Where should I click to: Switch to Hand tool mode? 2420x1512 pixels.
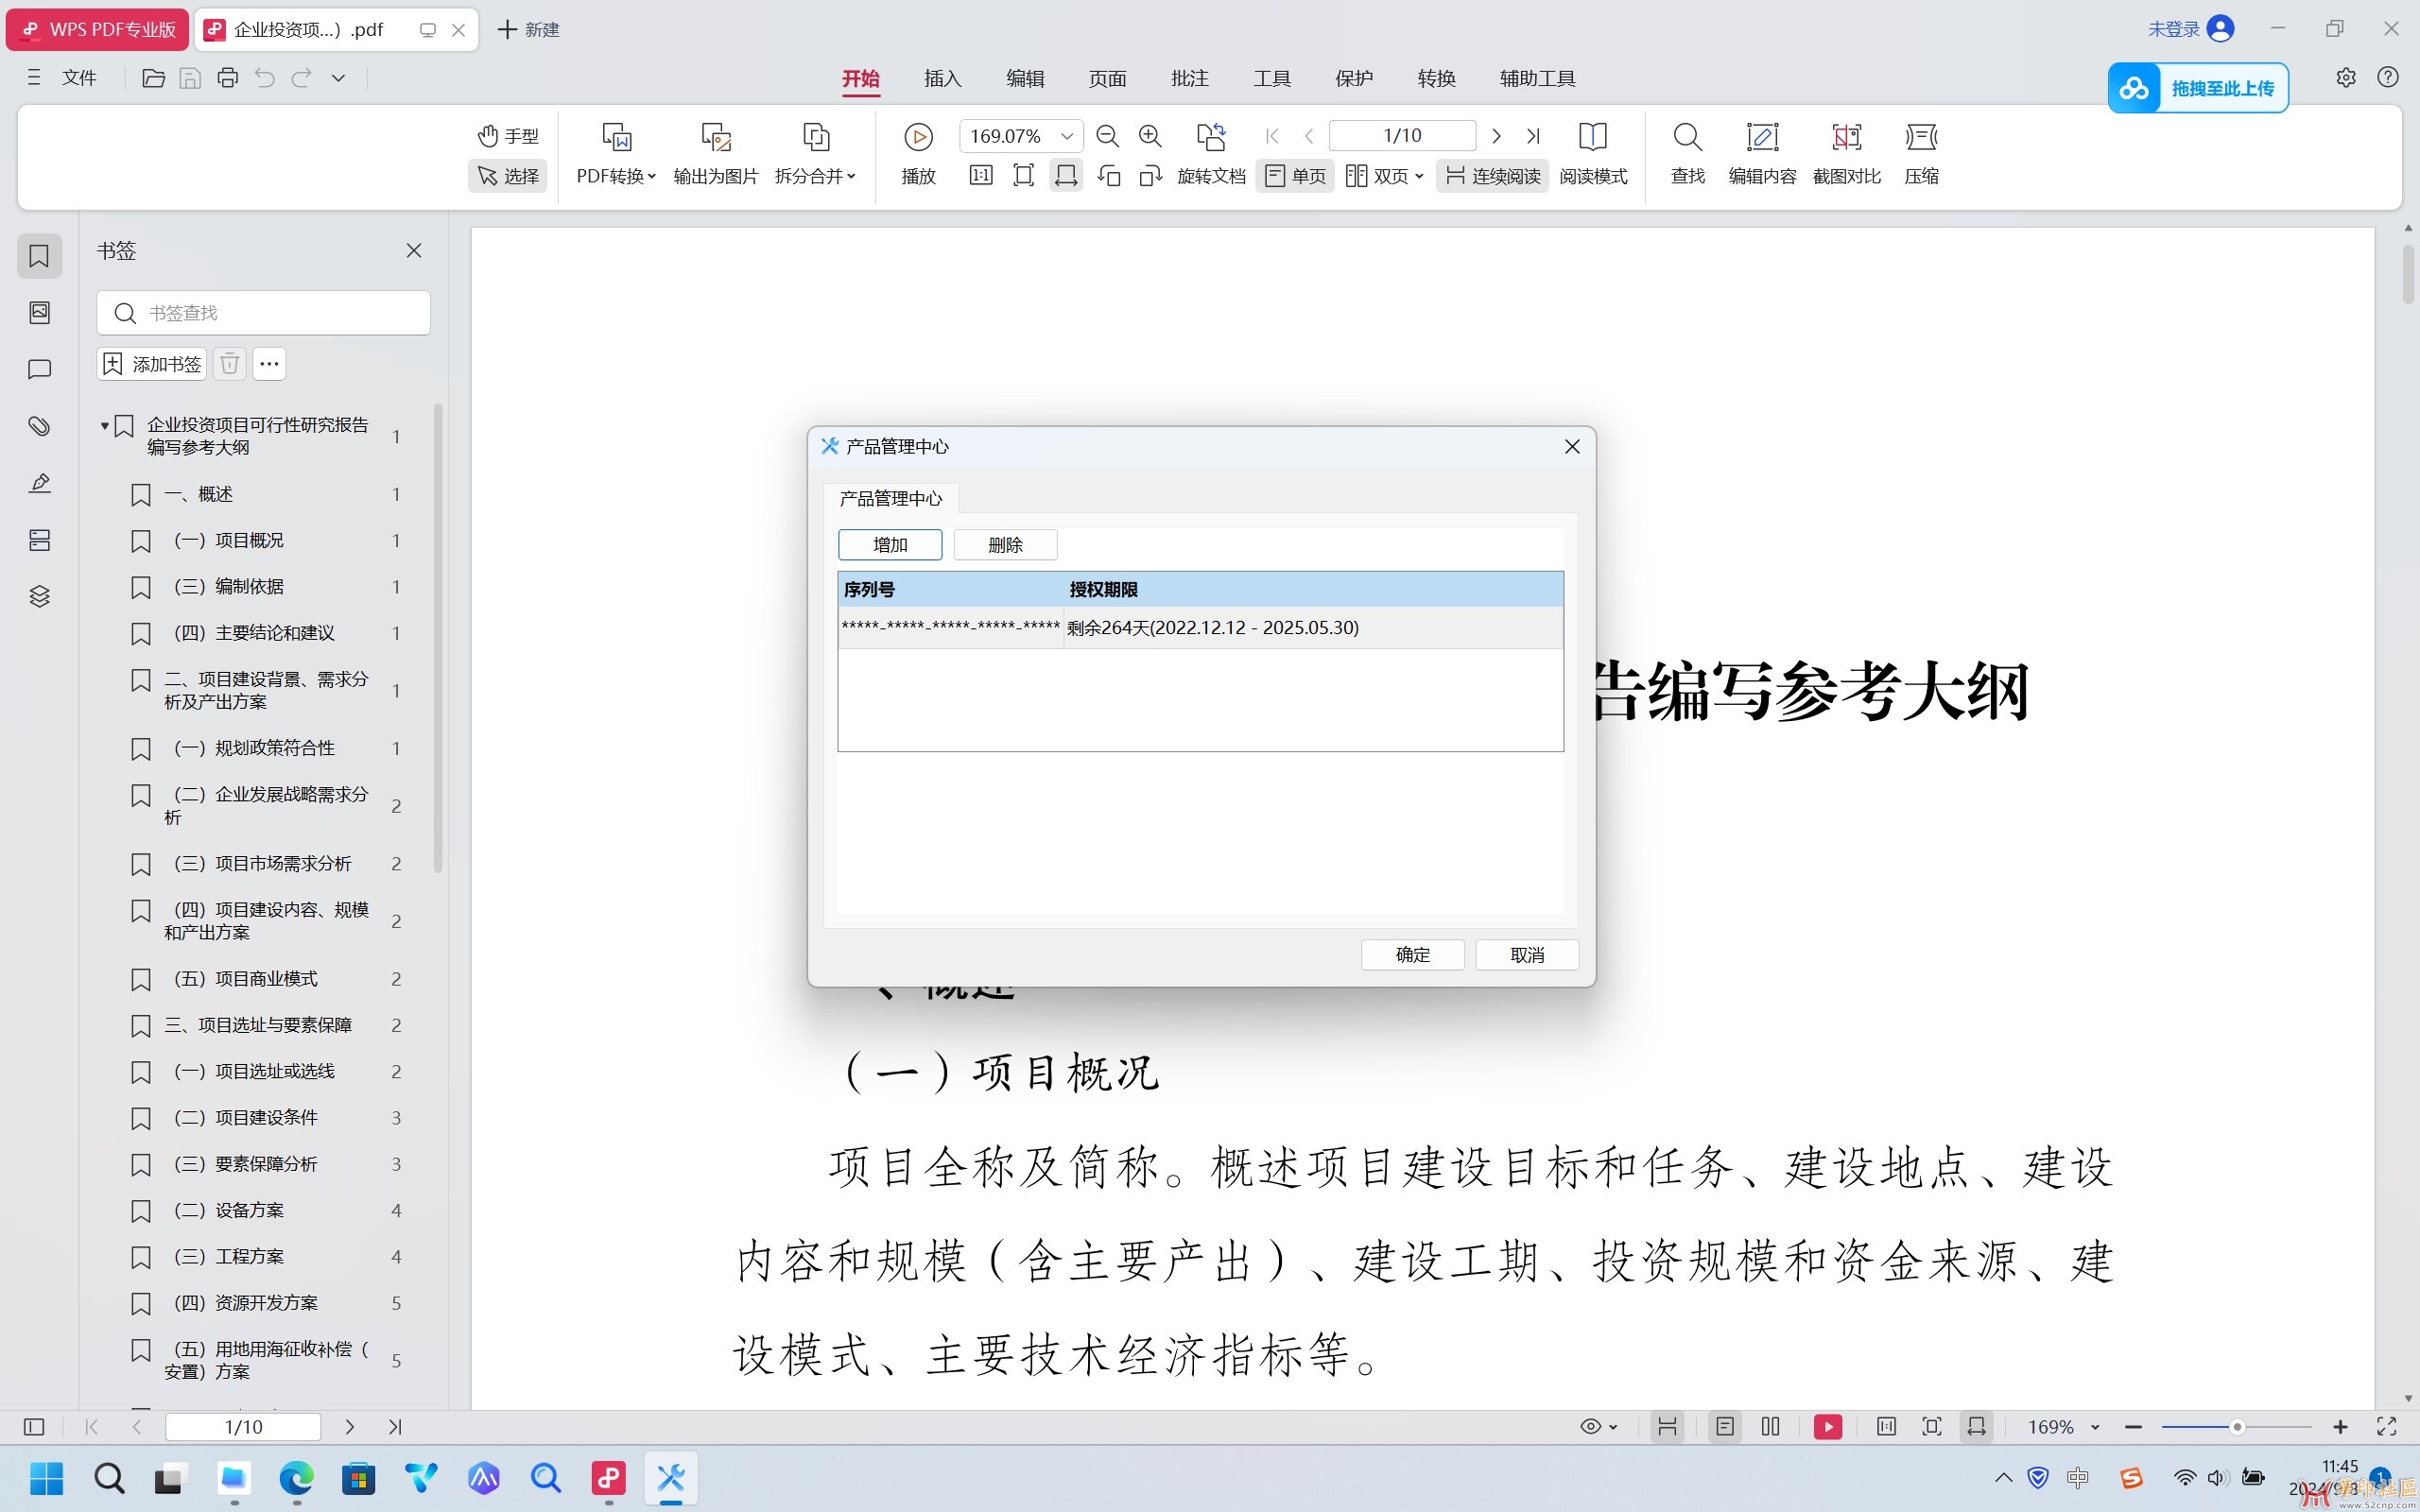pos(508,135)
